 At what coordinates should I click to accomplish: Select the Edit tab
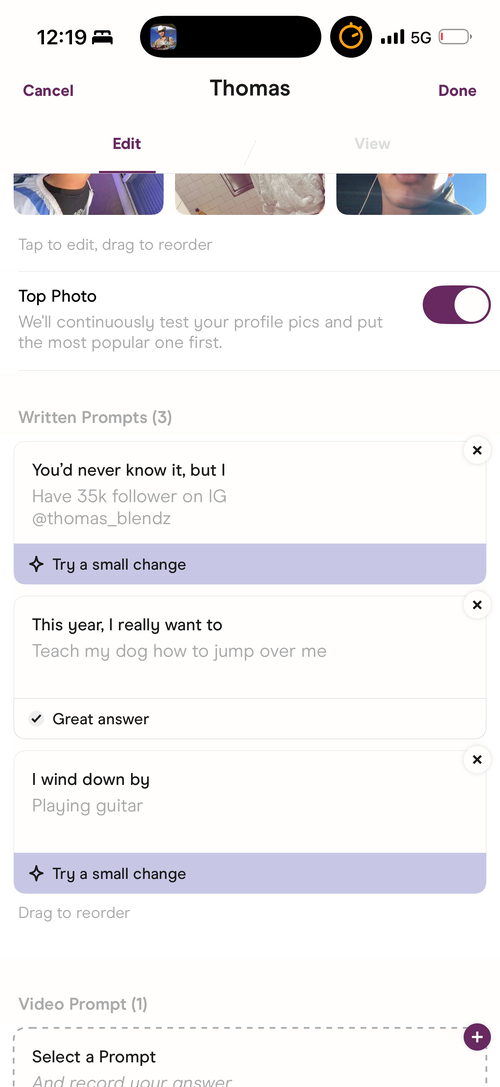127,144
